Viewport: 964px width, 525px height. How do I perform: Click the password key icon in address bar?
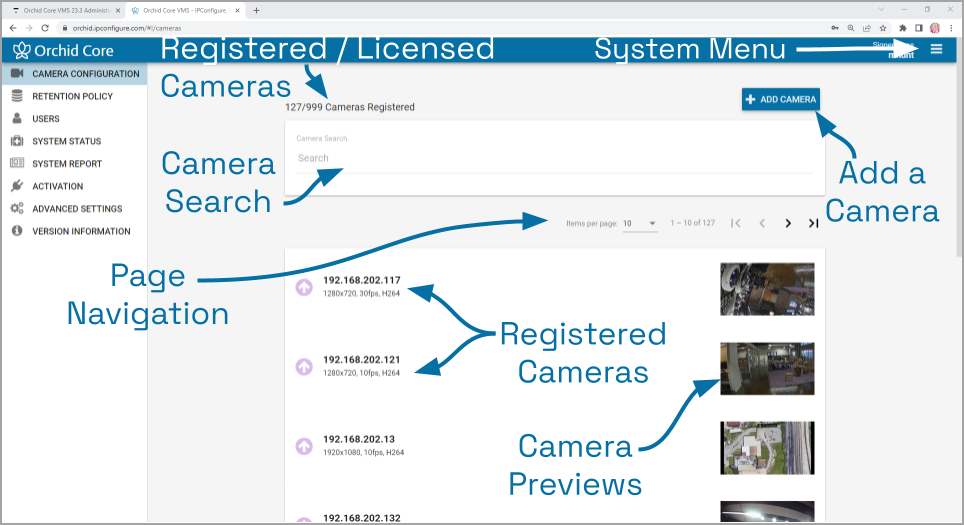[835, 28]
